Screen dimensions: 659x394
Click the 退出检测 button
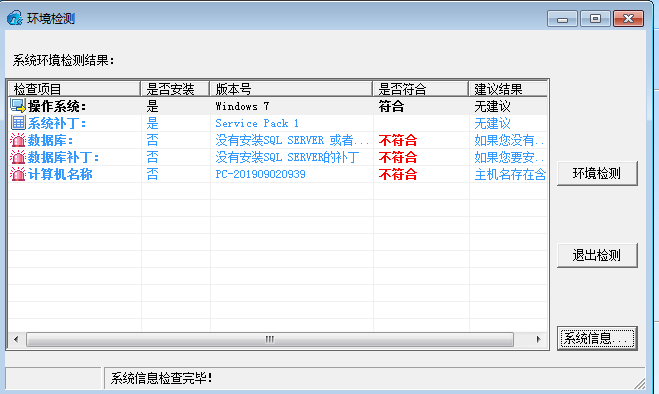coord(597,255)
